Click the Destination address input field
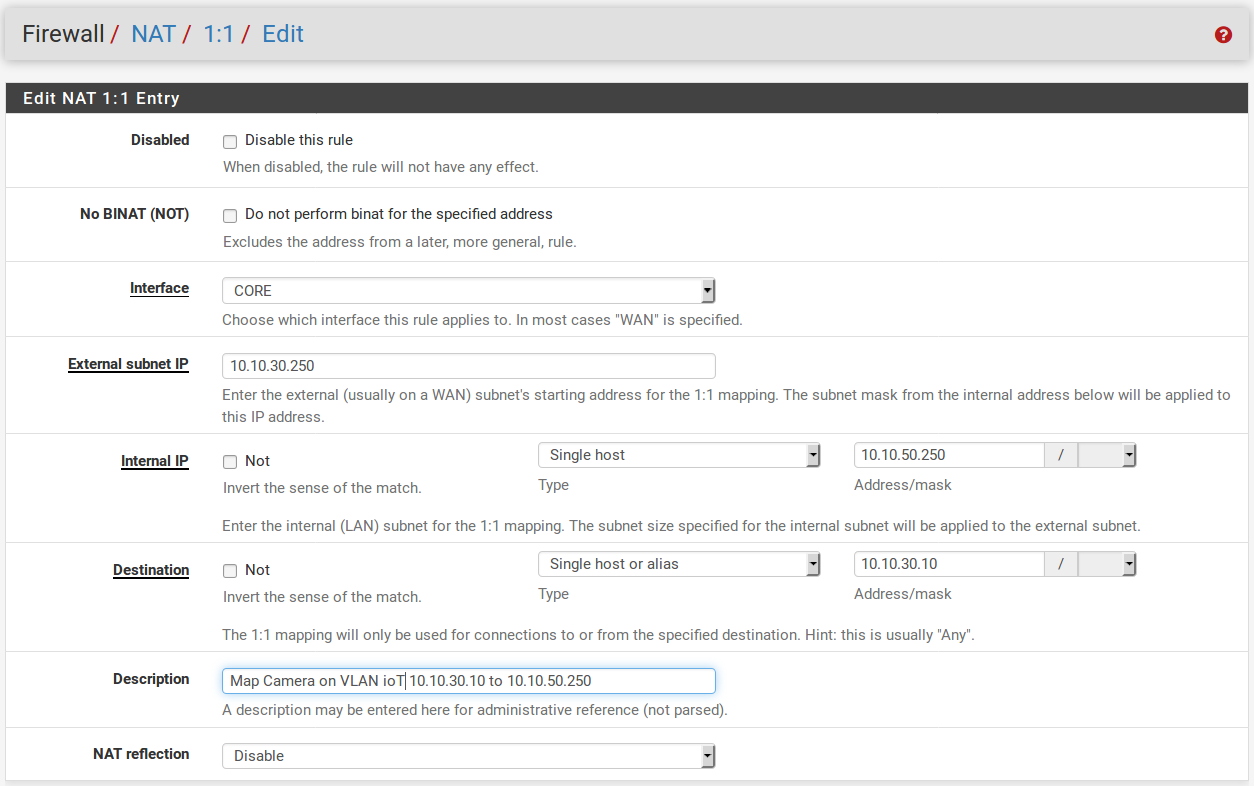Viewport: 1254px width, 786px height. coord(948,565)
